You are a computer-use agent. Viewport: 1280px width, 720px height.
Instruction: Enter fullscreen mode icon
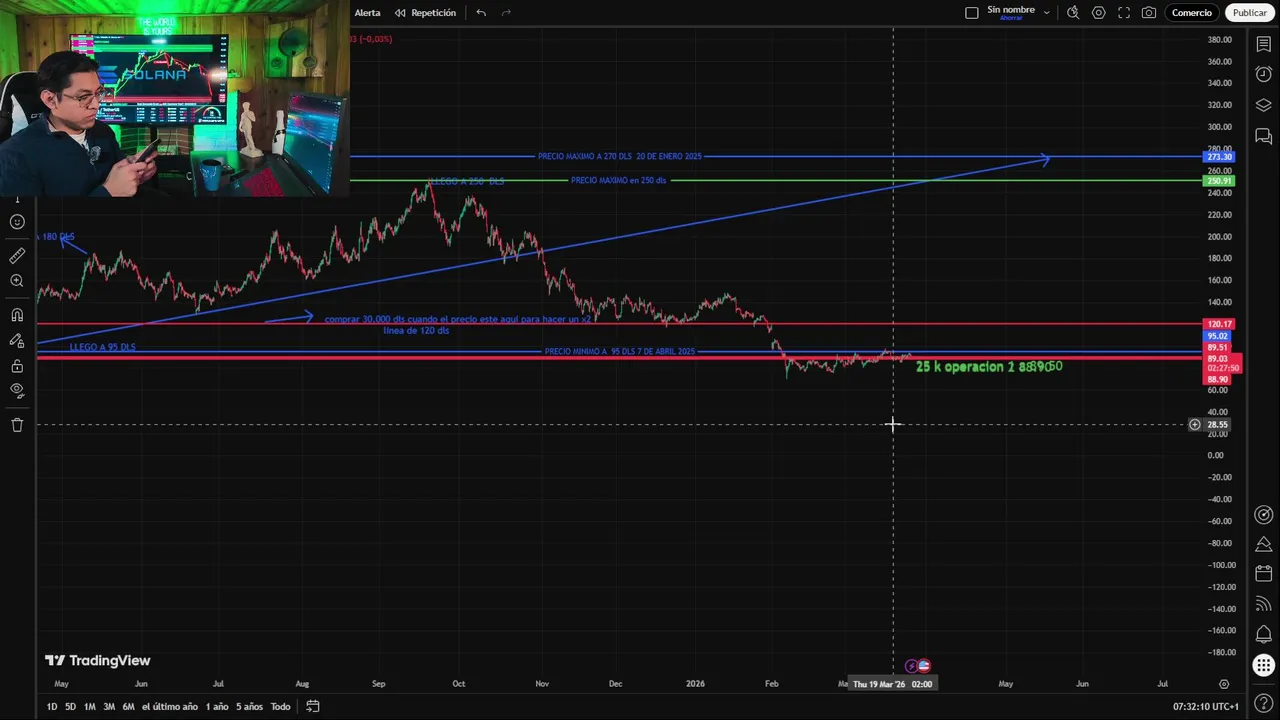pyautogui.click(x=1124, y=13)
